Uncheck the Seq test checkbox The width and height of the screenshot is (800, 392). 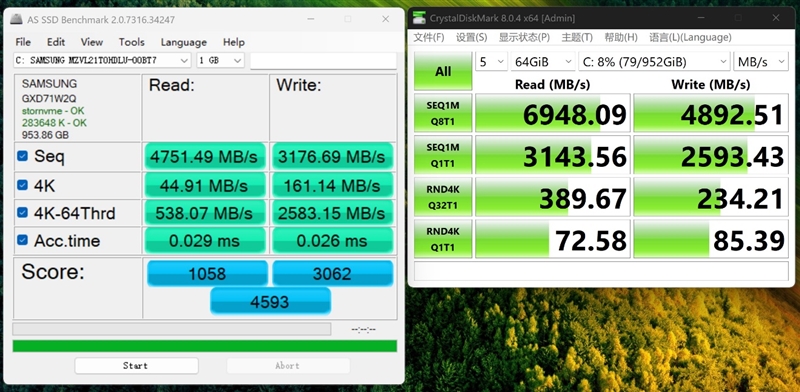click(22, 156)
